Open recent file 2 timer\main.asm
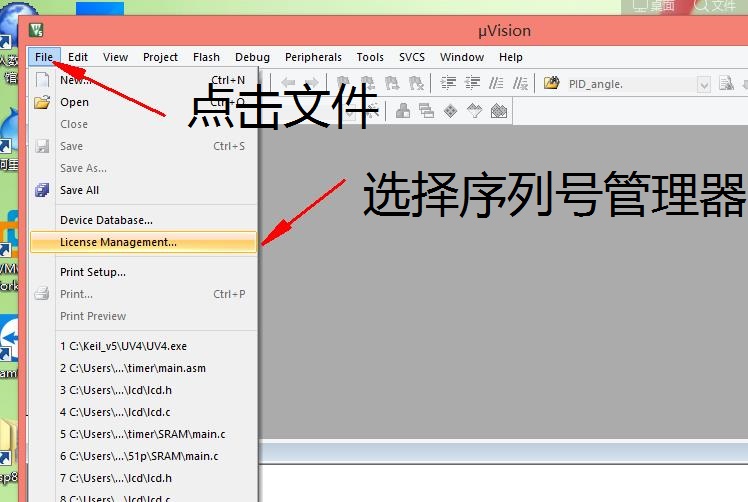 pyautogui.click(x=143, y=368)
